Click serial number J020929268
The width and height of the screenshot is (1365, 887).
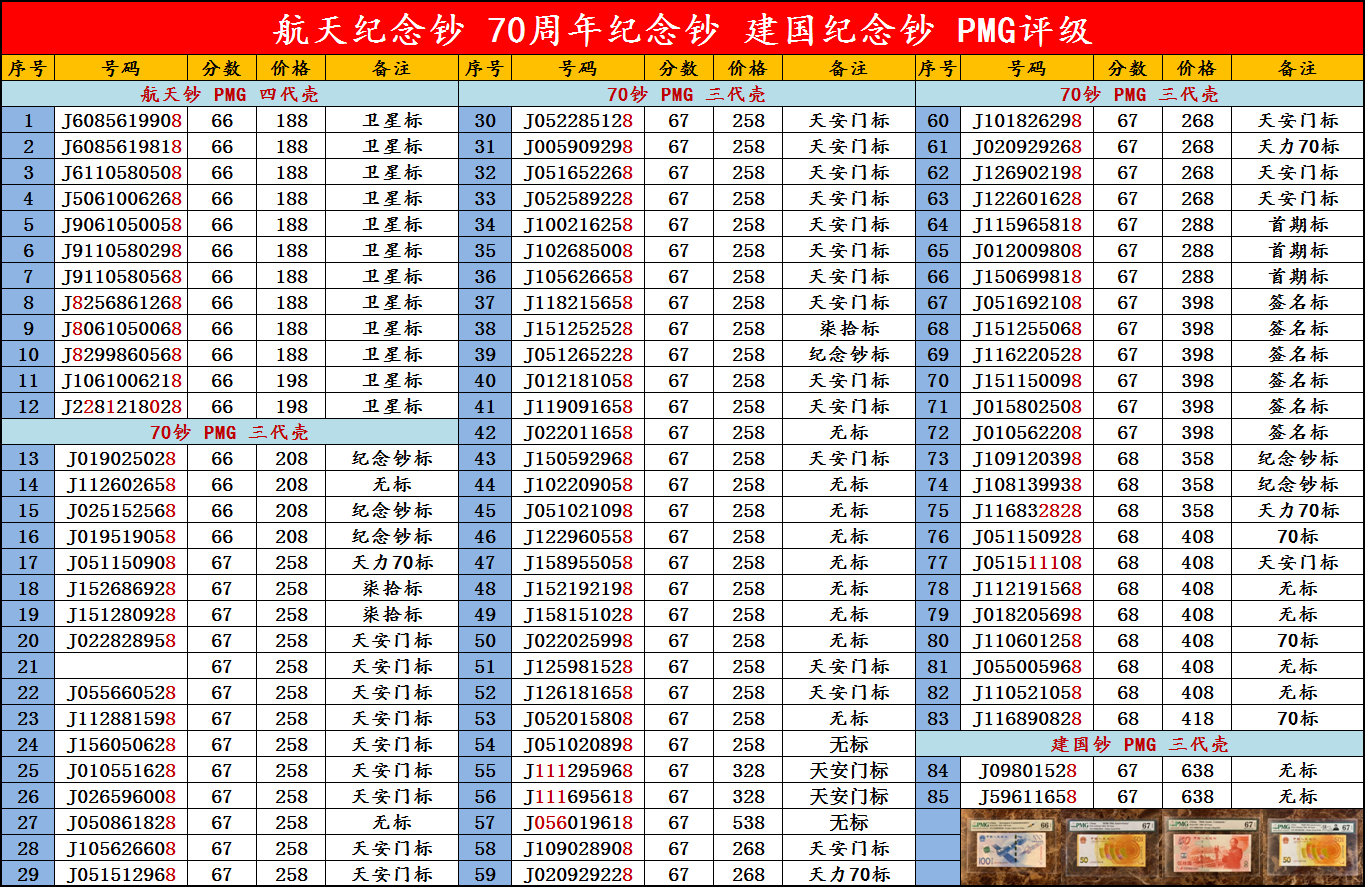click(x=1028, y=146)
